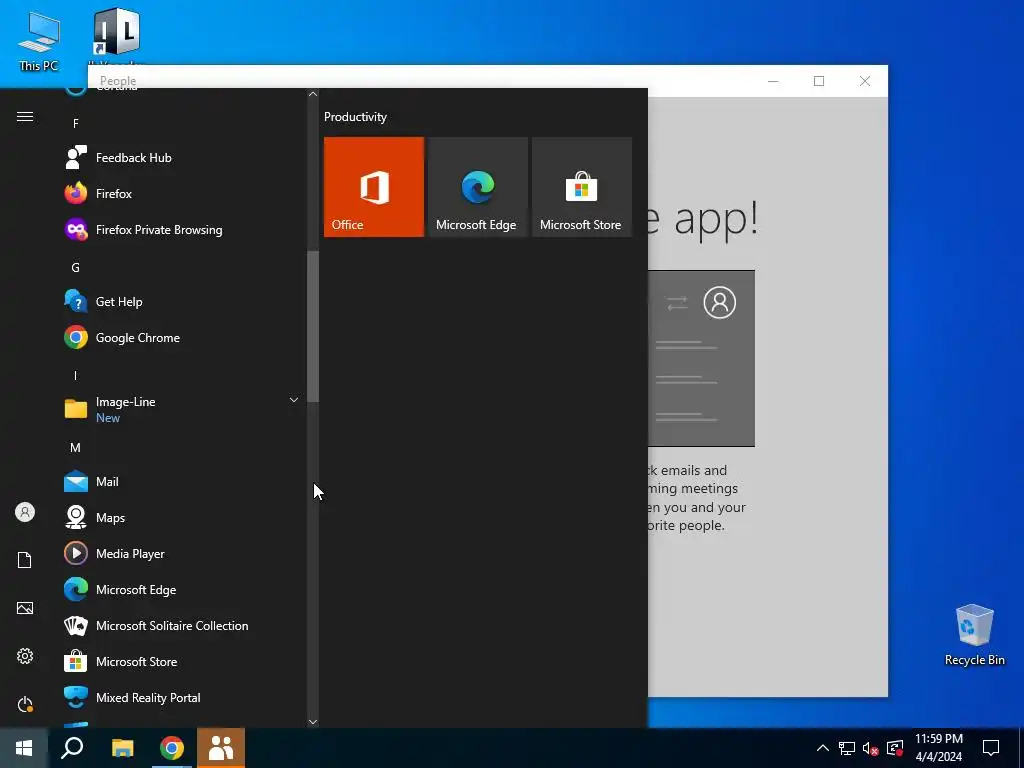Jump to letter G section header

coord(76,267)
